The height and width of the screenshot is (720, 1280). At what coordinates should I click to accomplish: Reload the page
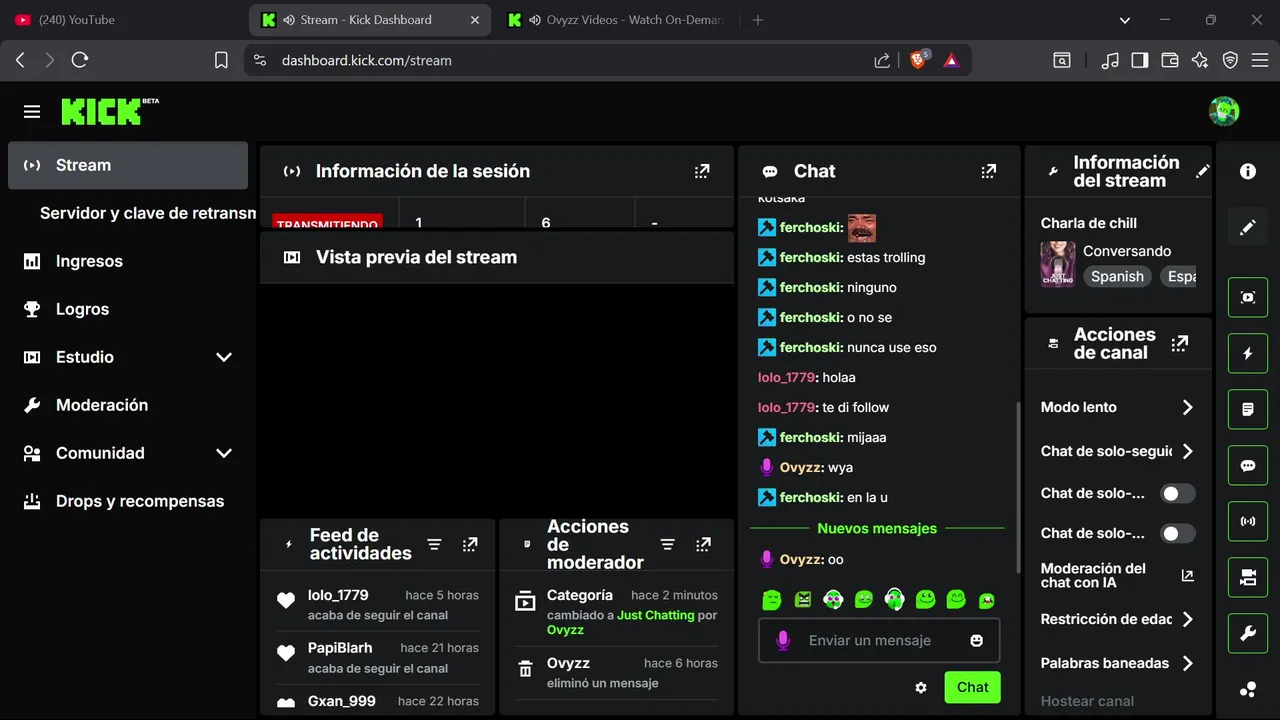[80, 60]
